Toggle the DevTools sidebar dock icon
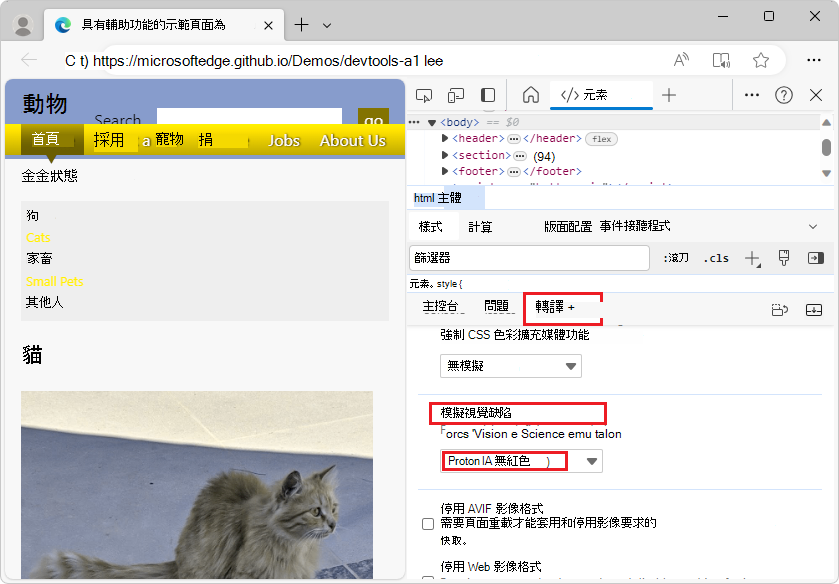The width and height of the screenshot is (839, 584). 488,95
